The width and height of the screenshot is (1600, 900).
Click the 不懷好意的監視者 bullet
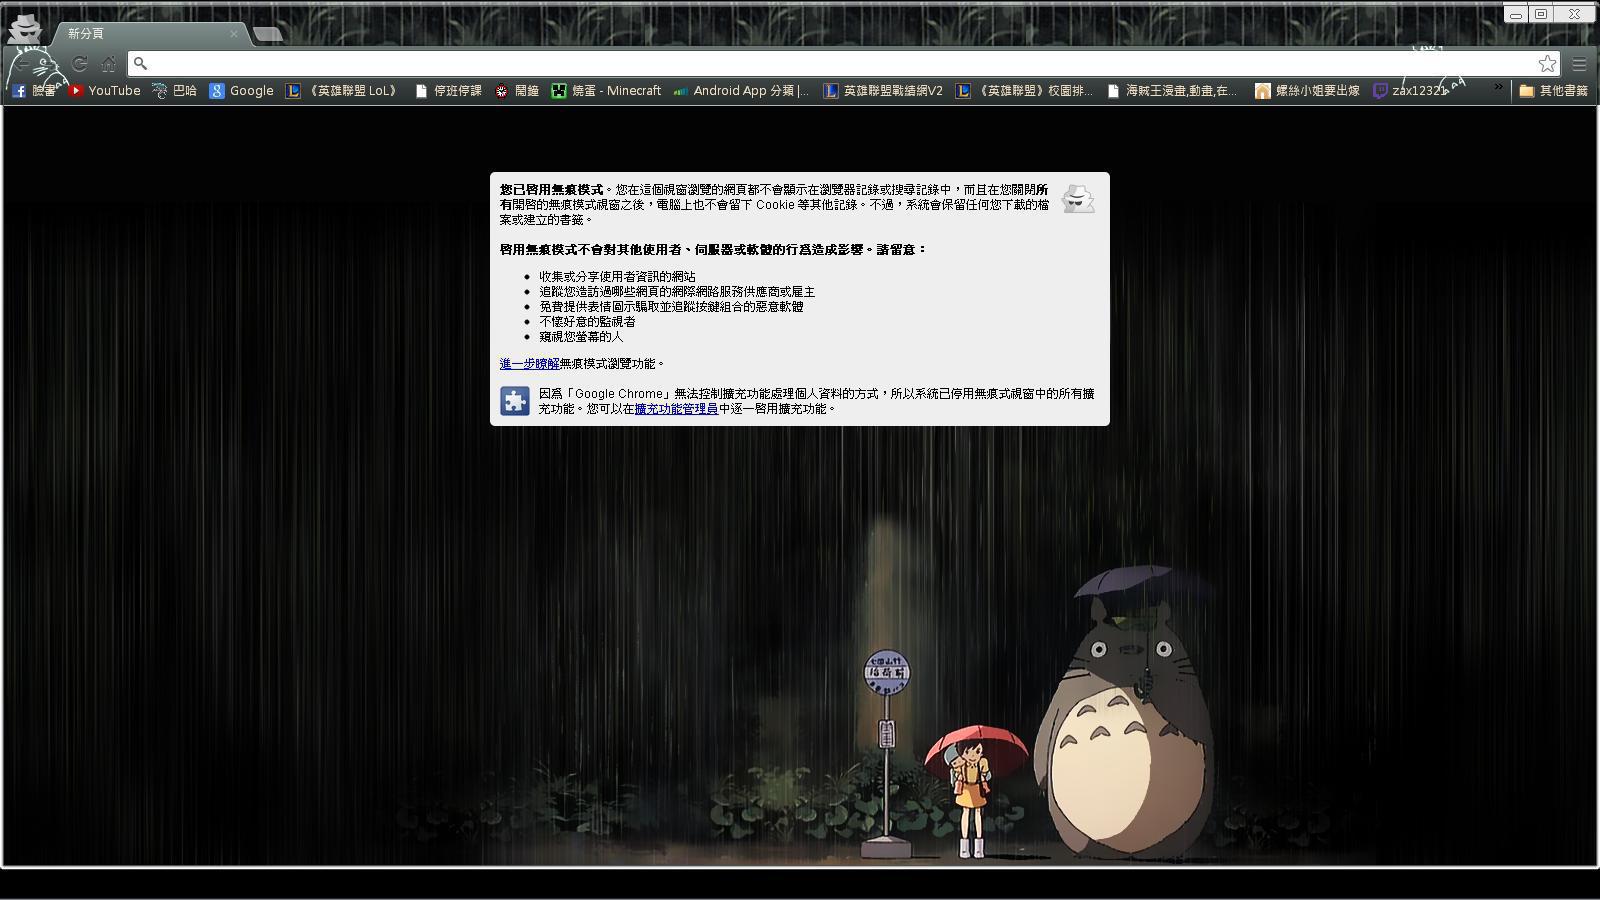[587, 322]
